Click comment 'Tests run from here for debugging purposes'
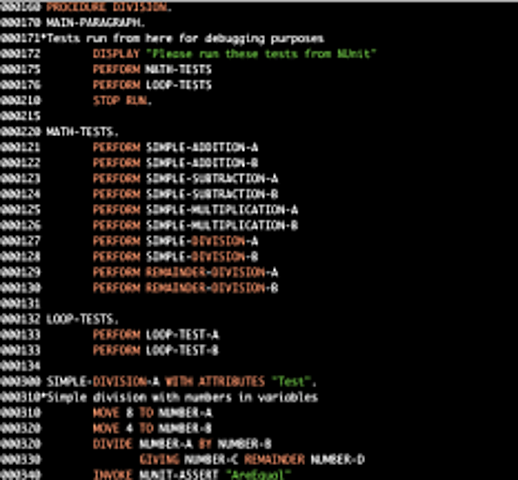Viewport: 518px width, 480px height. tap(185, 38)
